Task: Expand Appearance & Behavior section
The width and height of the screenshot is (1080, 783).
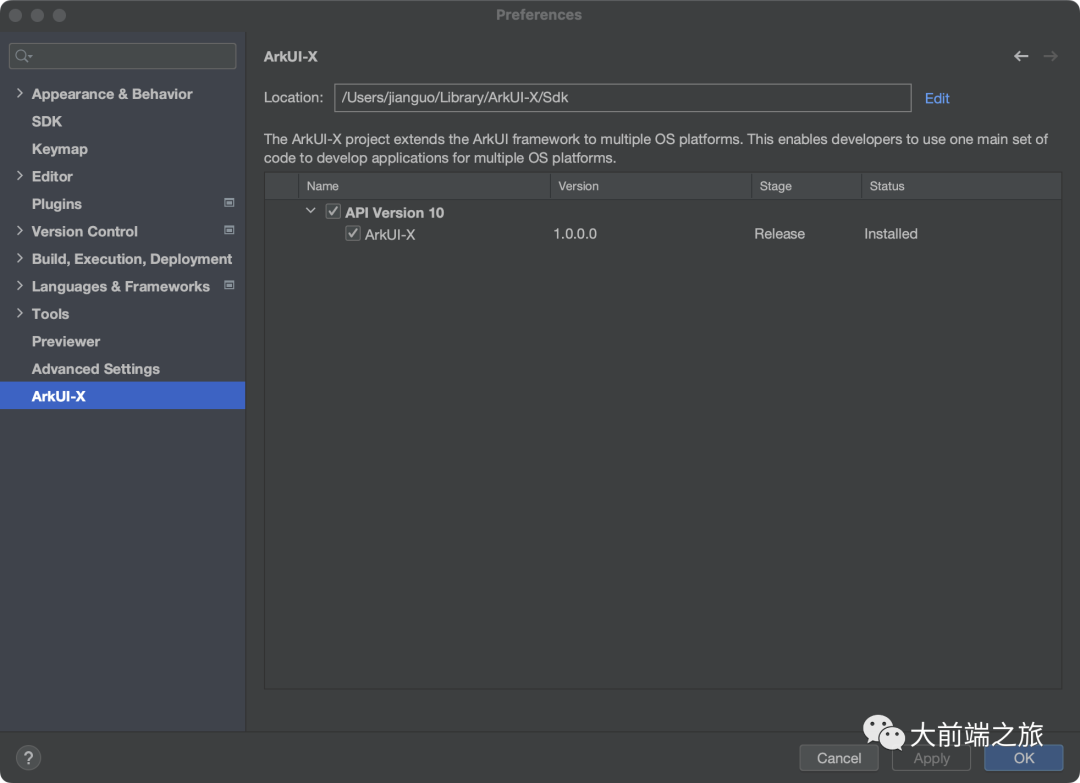Action: 19,93
